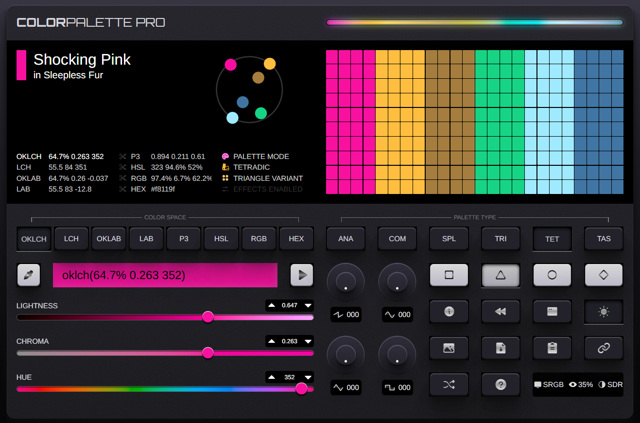Decrease the Hue value with the down arrow
The width and height of the screenshot is (640, 423).
point(308,377)
